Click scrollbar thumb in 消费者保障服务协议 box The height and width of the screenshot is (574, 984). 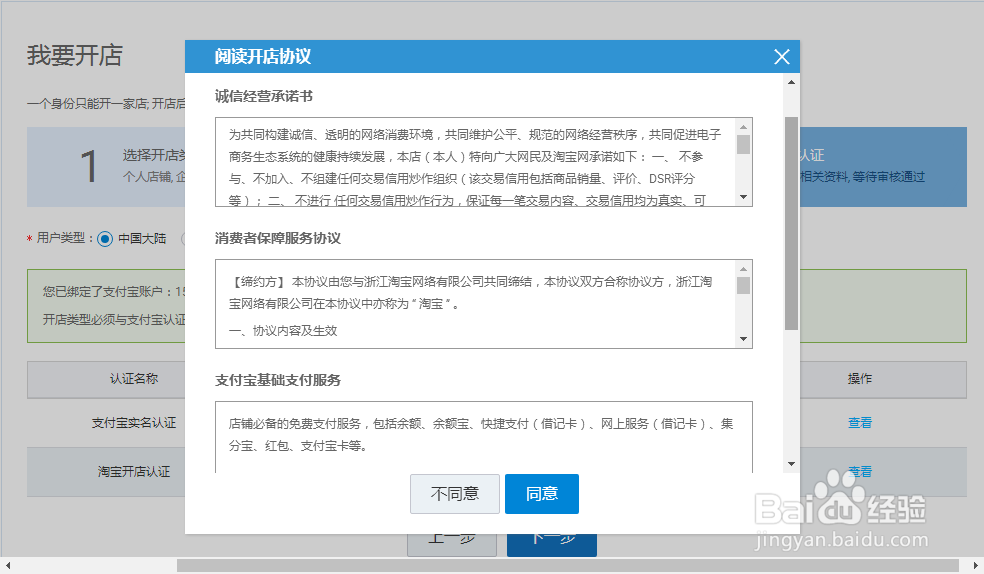click(x=744, y=285)
